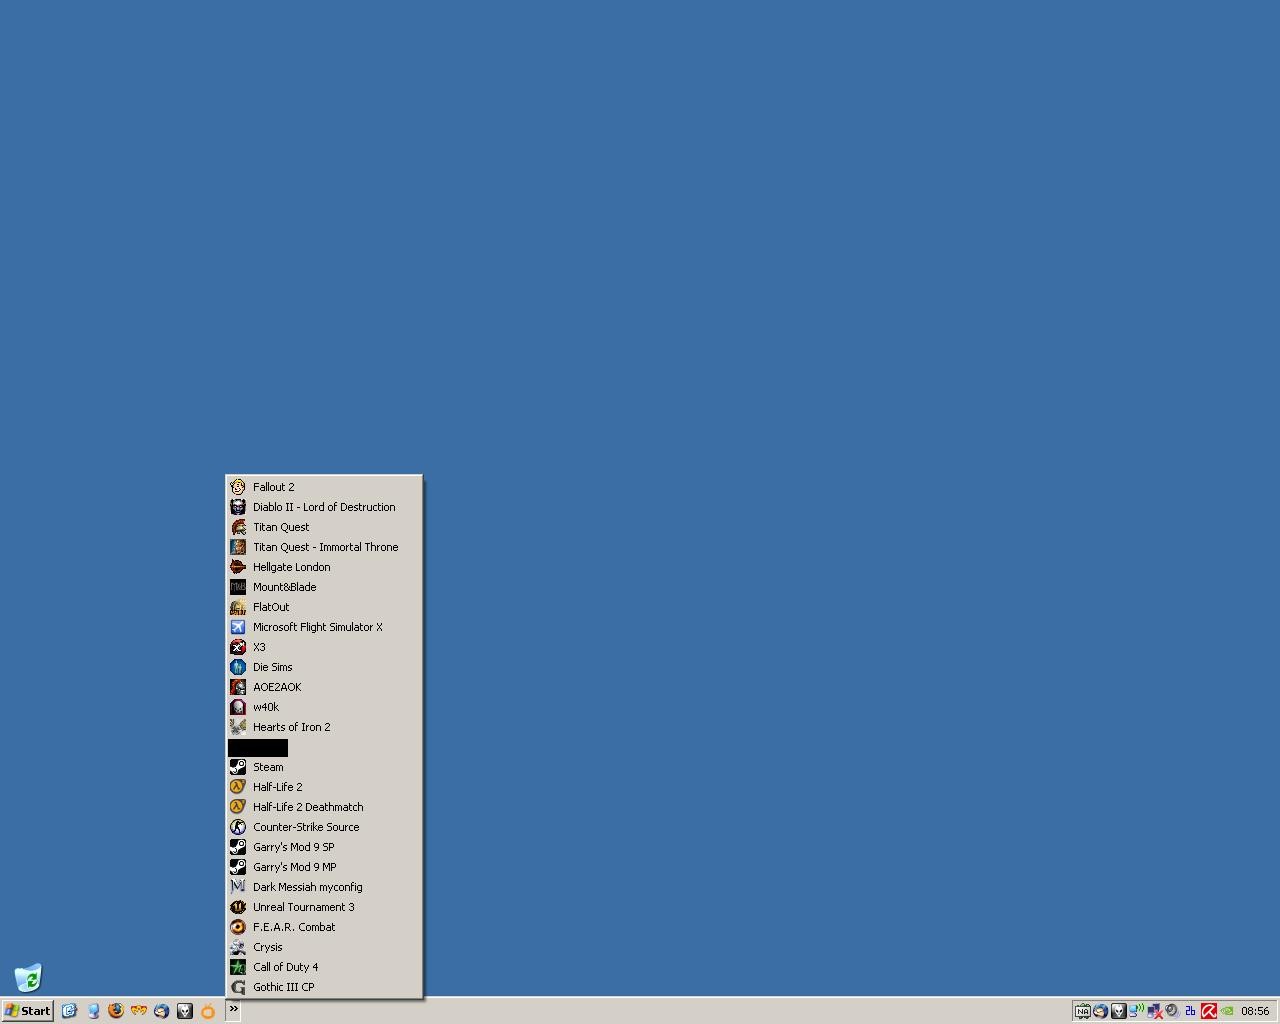1280x1024 pixels.
Task: Launch Mount&Blade shortcut
Action: [324, 587]
